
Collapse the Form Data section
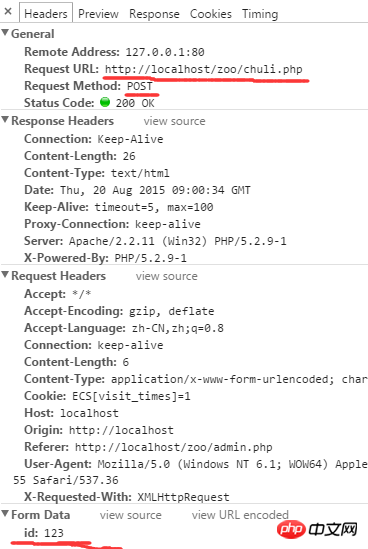click(x=5, y=514)
